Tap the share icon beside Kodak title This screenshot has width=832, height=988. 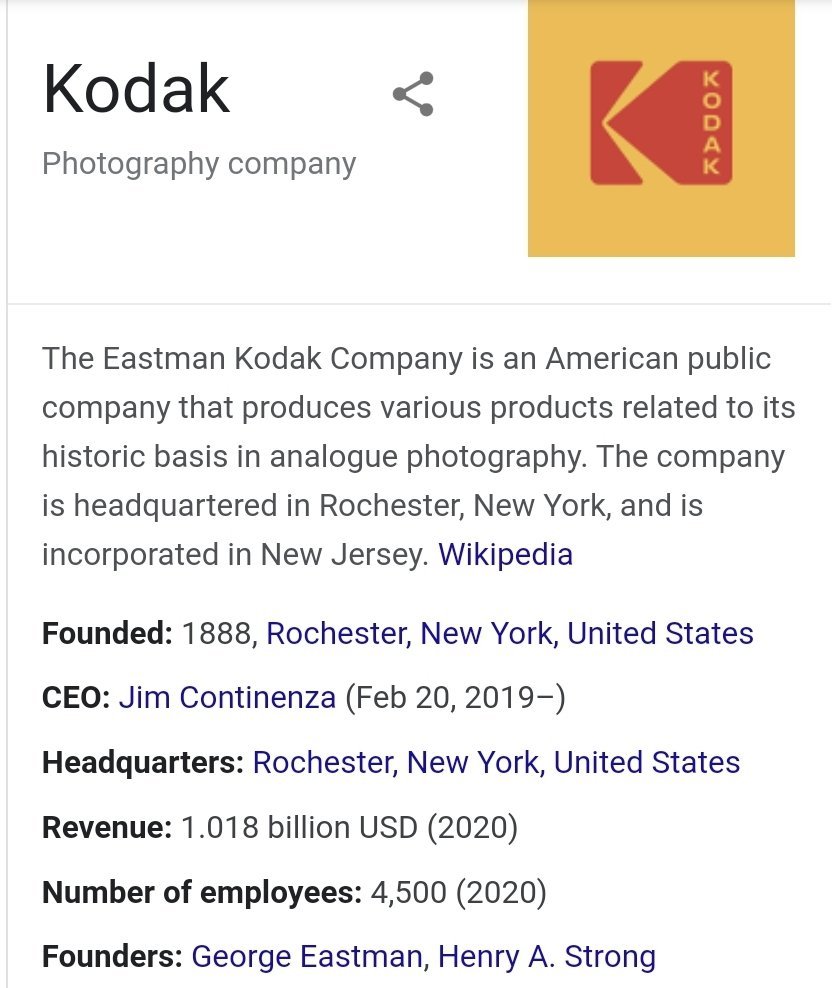tap(413, 94)
